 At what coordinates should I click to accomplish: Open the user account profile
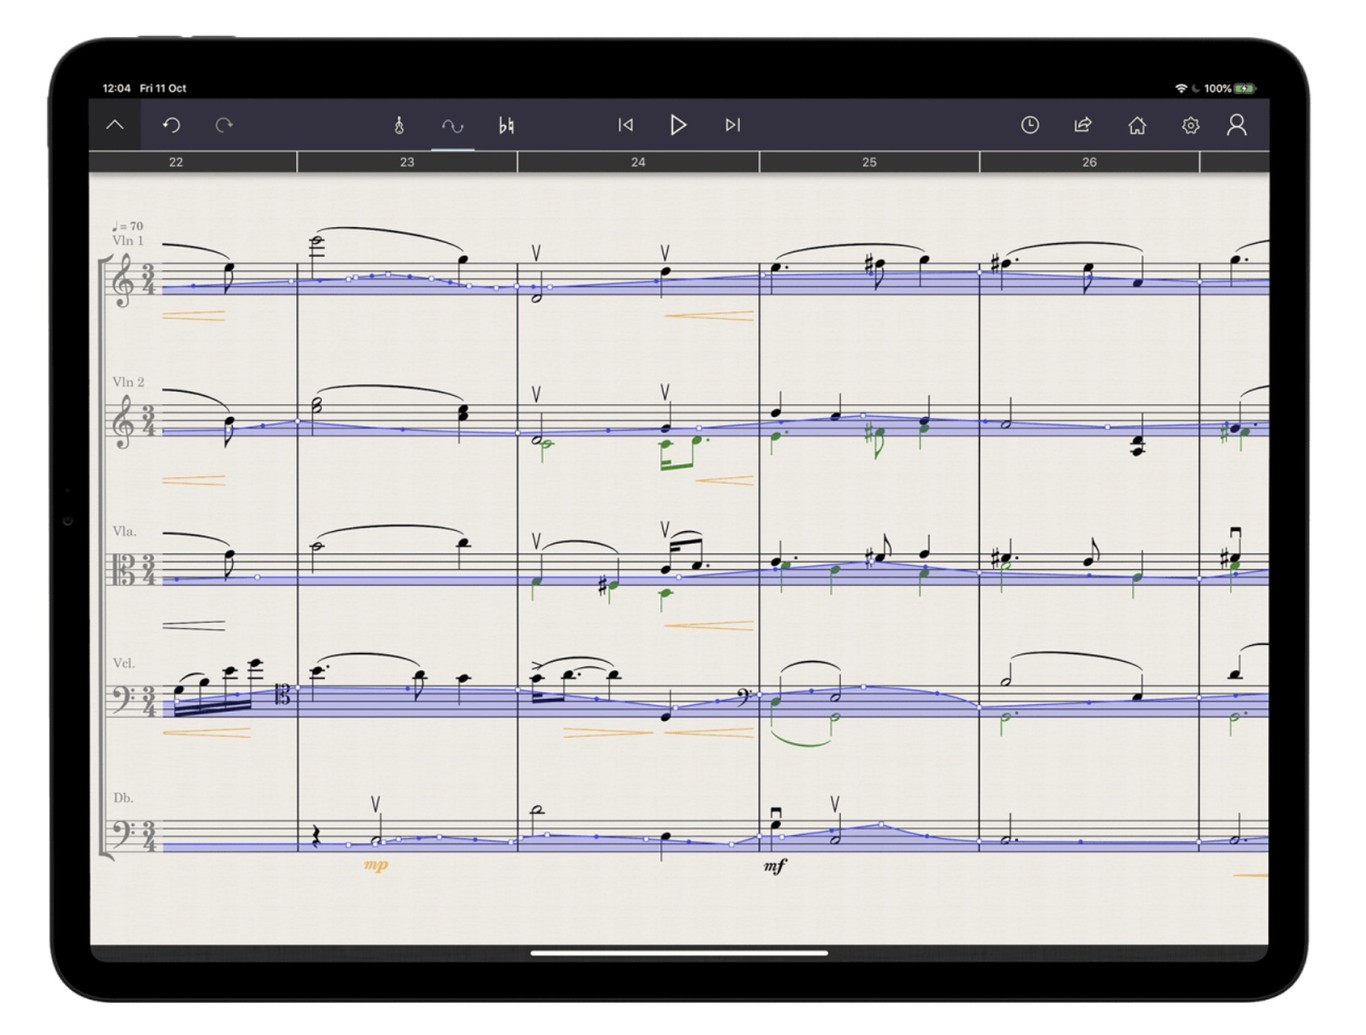1239,124
